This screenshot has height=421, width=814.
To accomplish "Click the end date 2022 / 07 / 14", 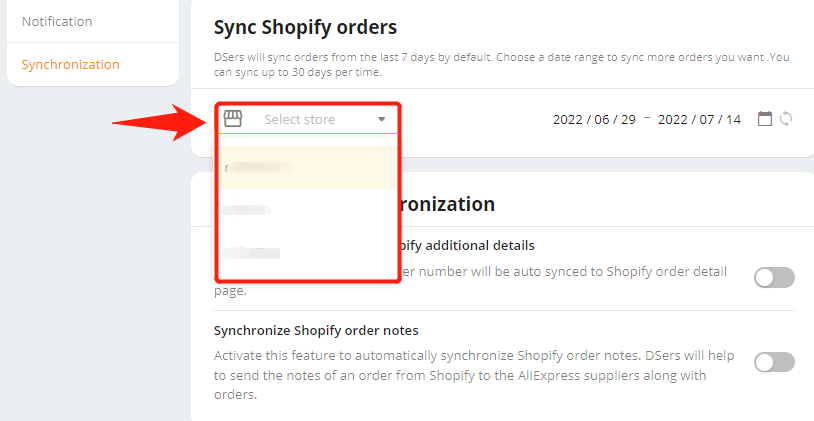I will pyautogui.click(x=699, y=119).
